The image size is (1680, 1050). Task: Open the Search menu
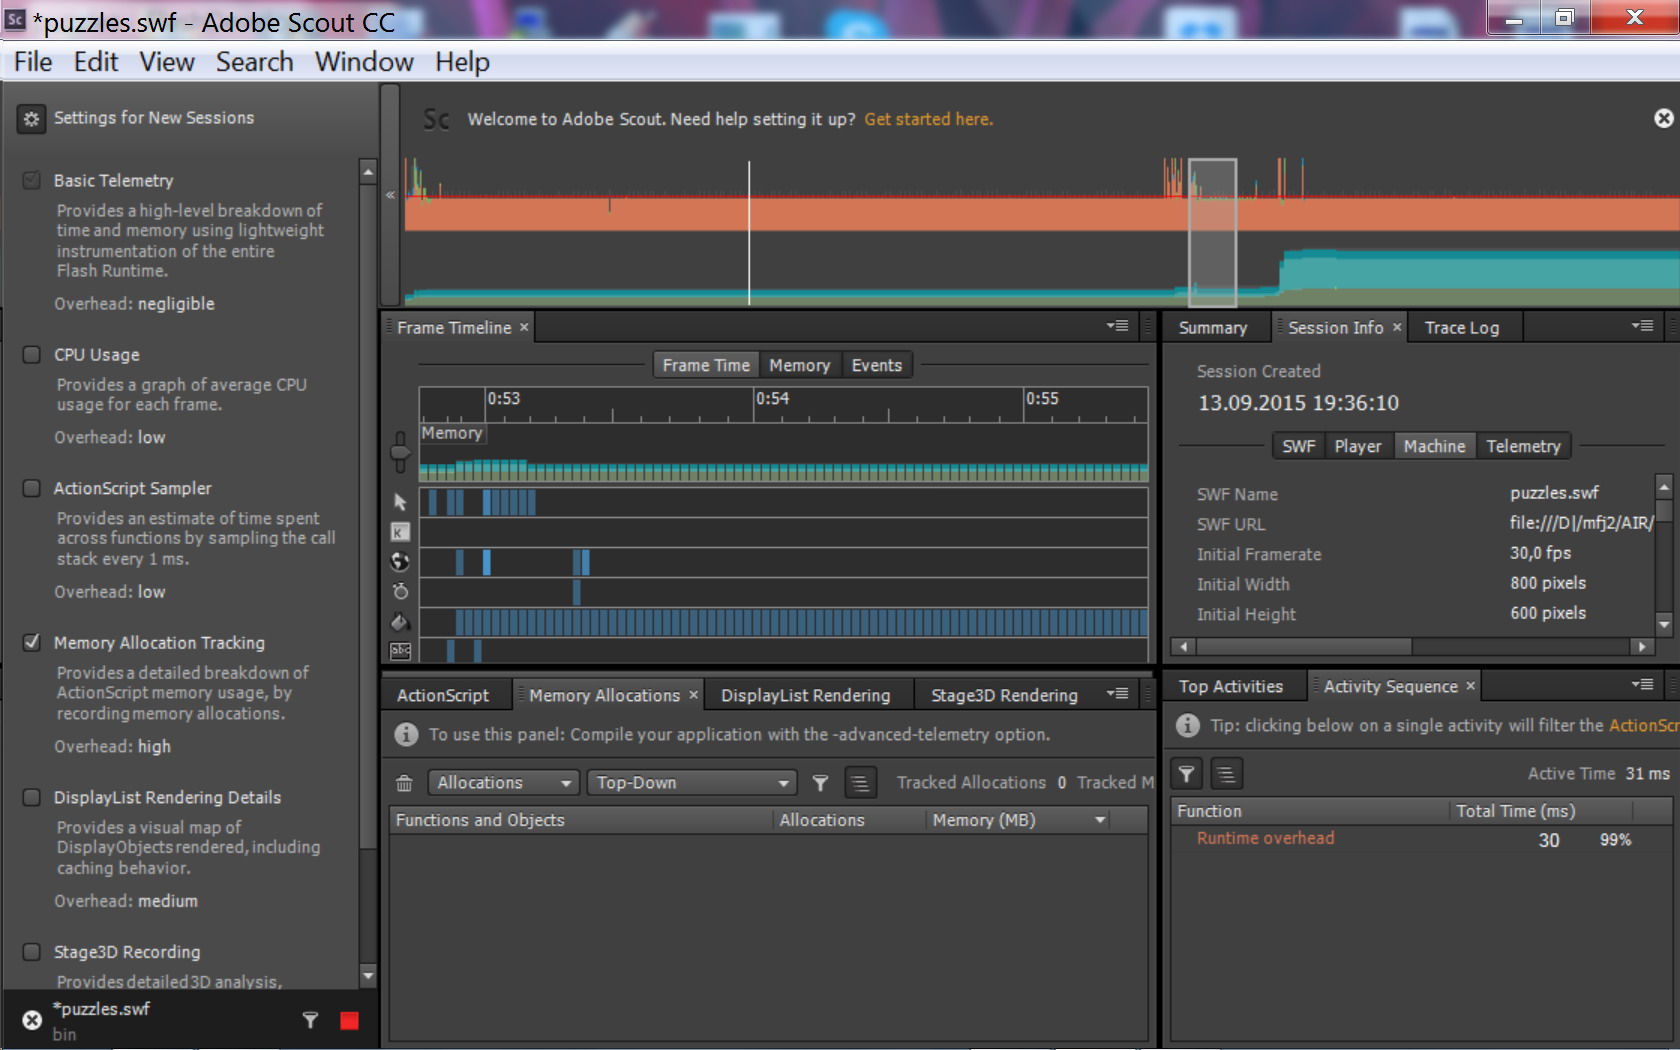(255, 62)
